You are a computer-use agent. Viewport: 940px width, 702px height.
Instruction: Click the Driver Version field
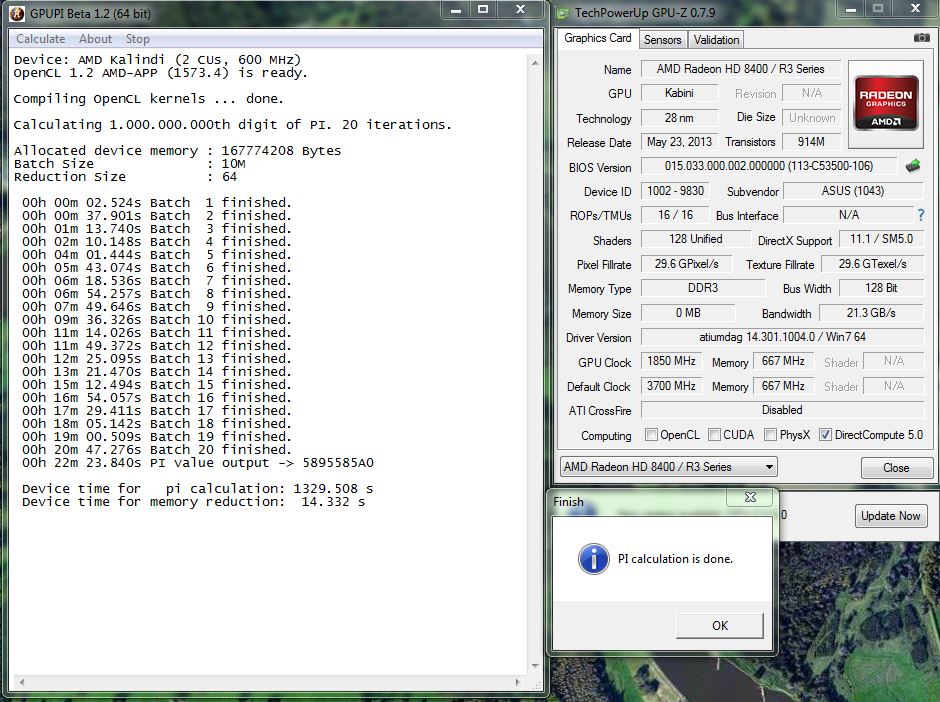[782, 337]
